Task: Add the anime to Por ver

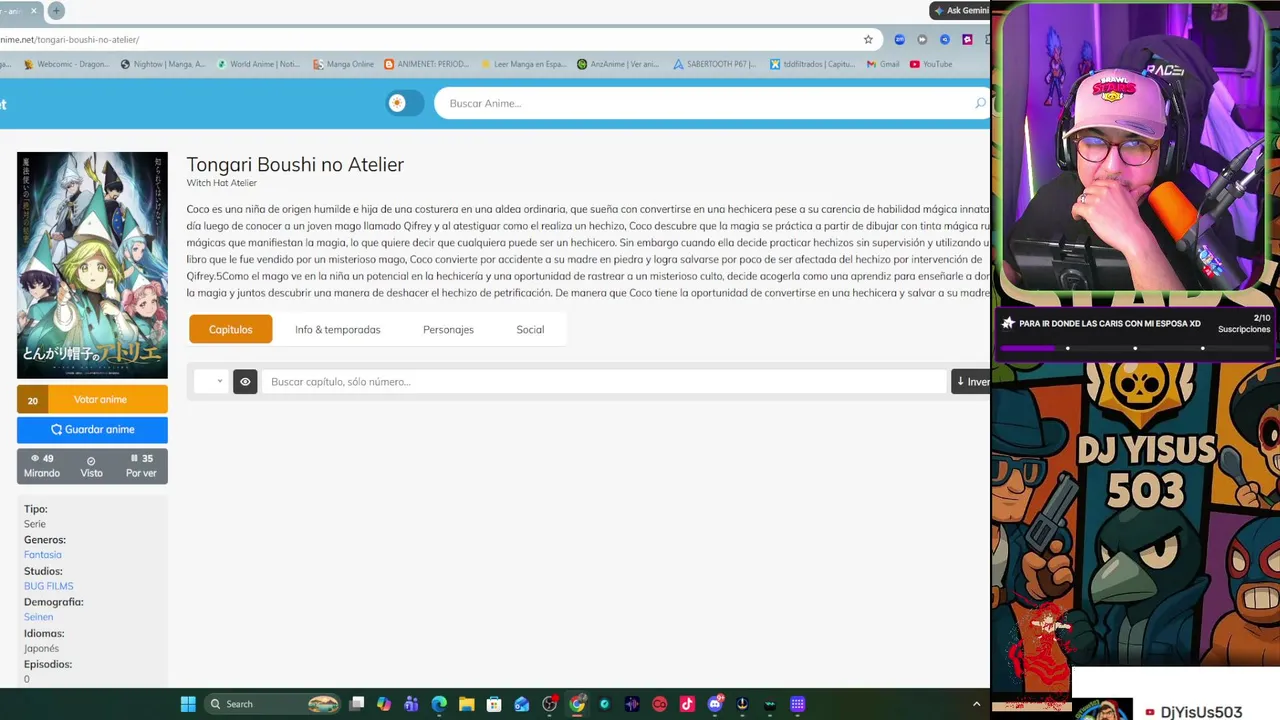Action: click(x=141, y=466)
